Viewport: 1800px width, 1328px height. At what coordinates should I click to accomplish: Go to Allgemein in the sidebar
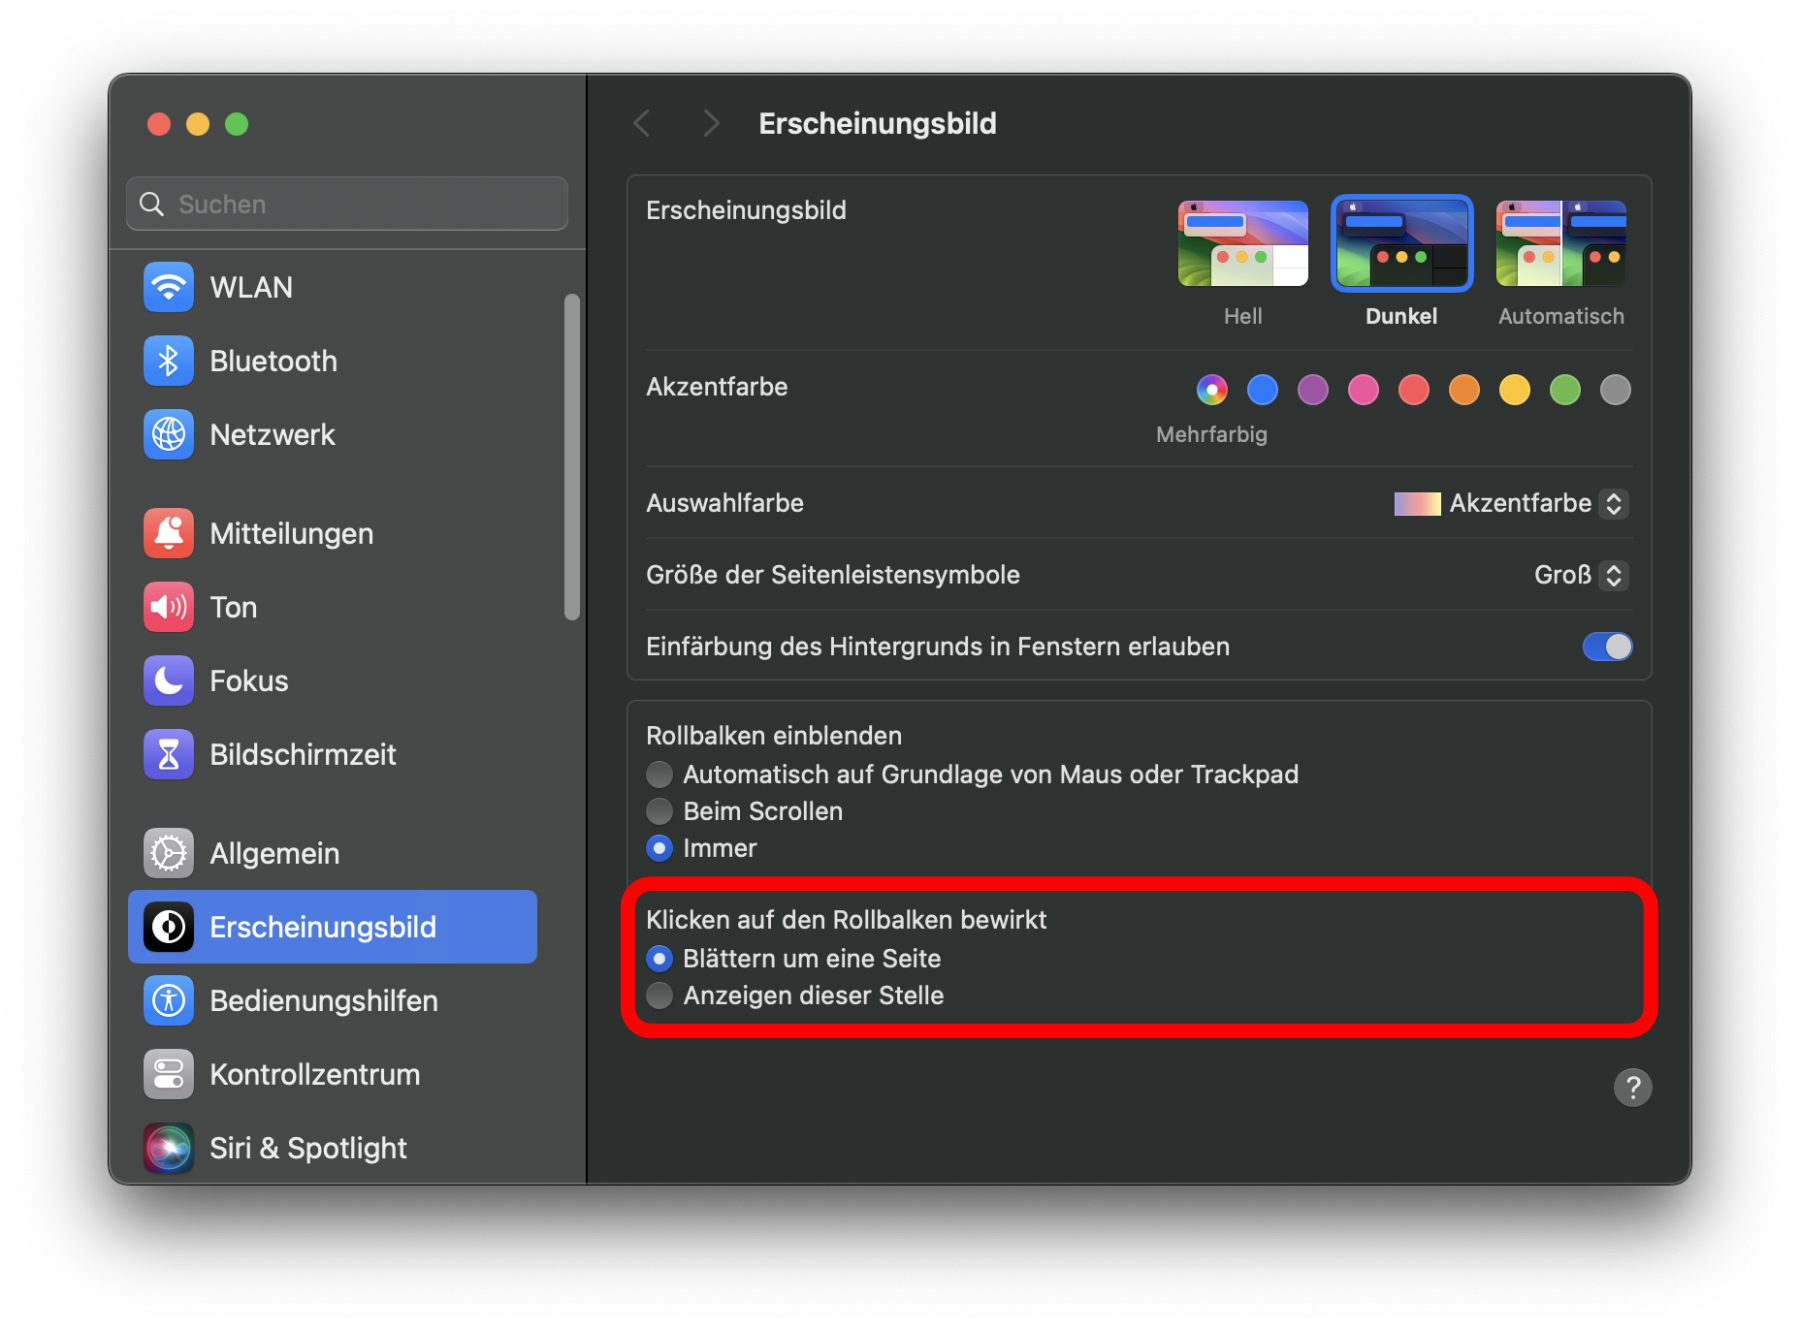coord(274,853)
